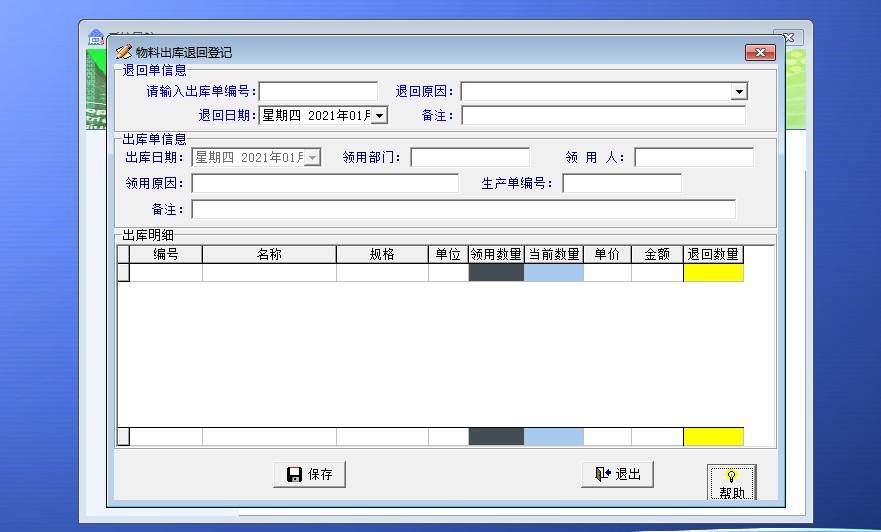Click the date text in the 退回日期 field
This screenshot has height=532, width=881.
pyautogui.click(x=316, y=116)
